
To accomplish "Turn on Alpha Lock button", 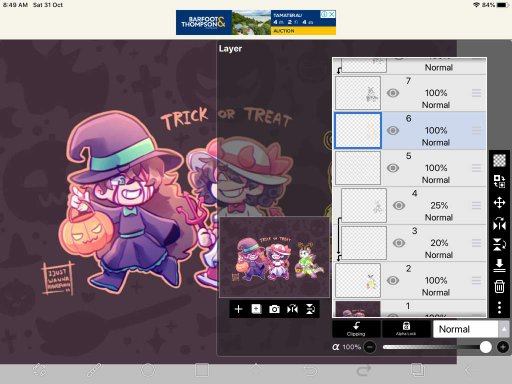I will click(406, 329).
